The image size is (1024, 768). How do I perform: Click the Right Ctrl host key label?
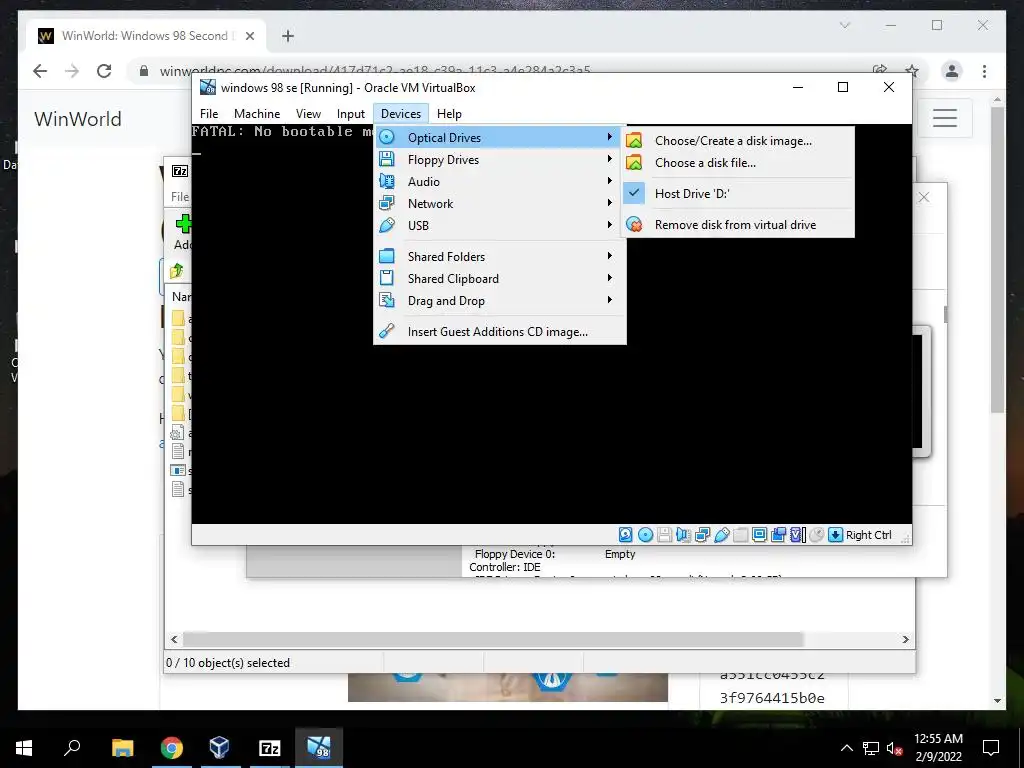869,535
